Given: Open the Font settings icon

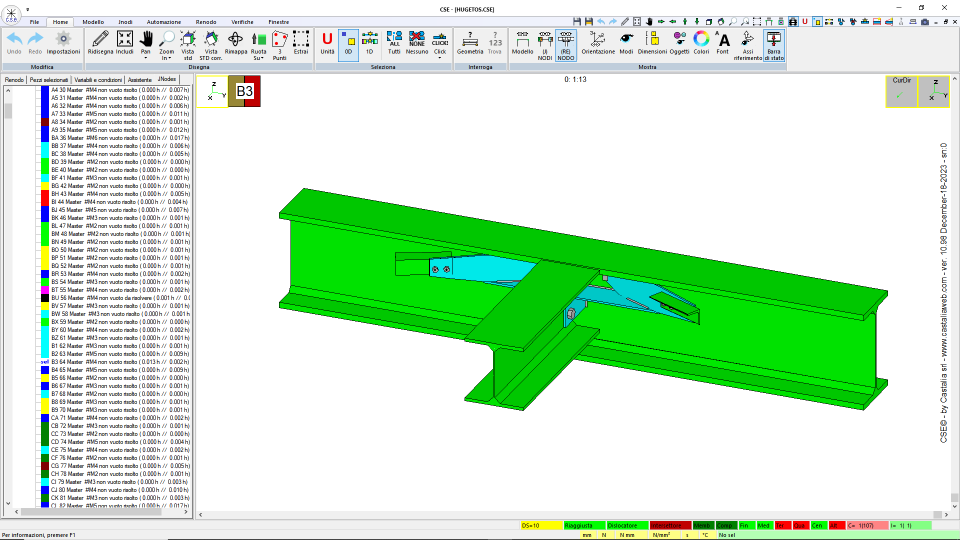Looking at the screenshot, I should [722, 40].
